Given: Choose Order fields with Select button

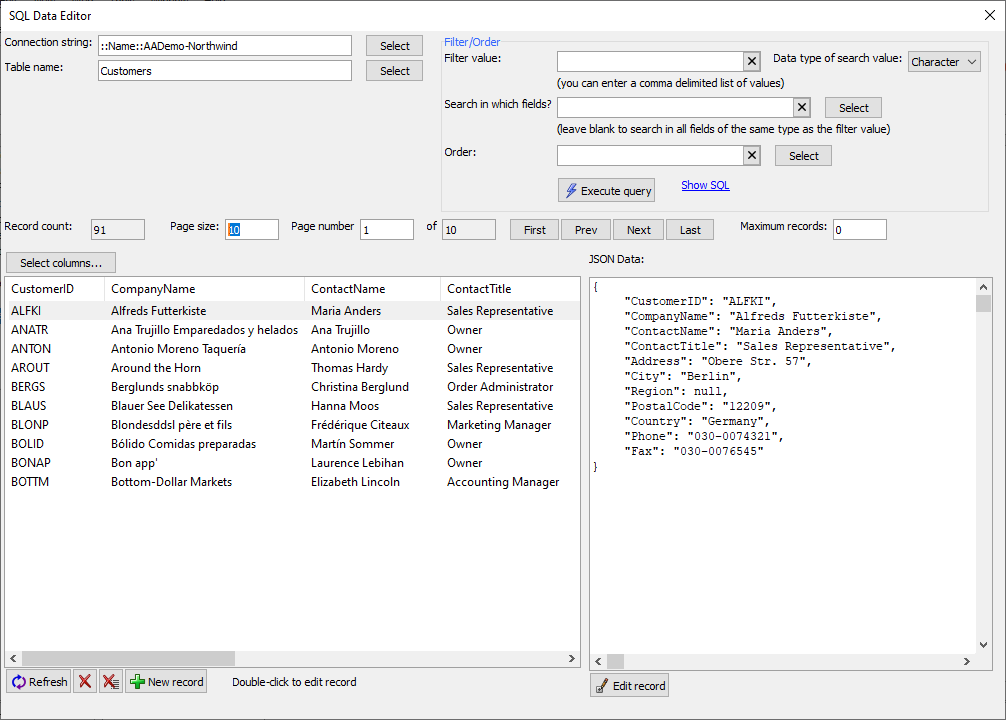Looking at the screenshot, I should click(x=803, y=156).
